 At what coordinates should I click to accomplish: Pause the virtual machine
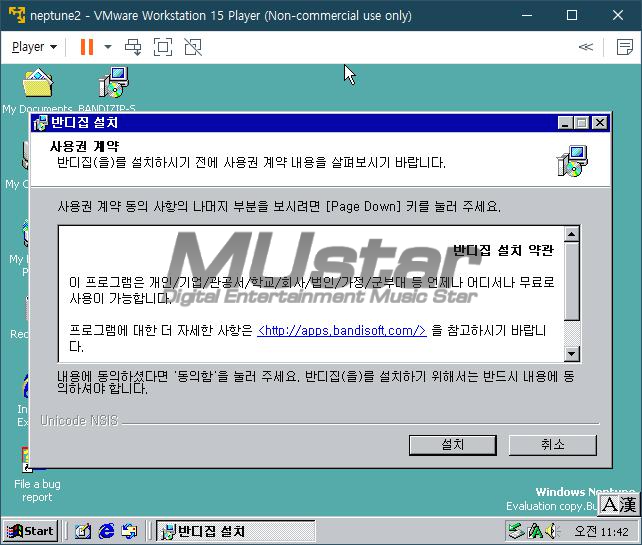87,47
